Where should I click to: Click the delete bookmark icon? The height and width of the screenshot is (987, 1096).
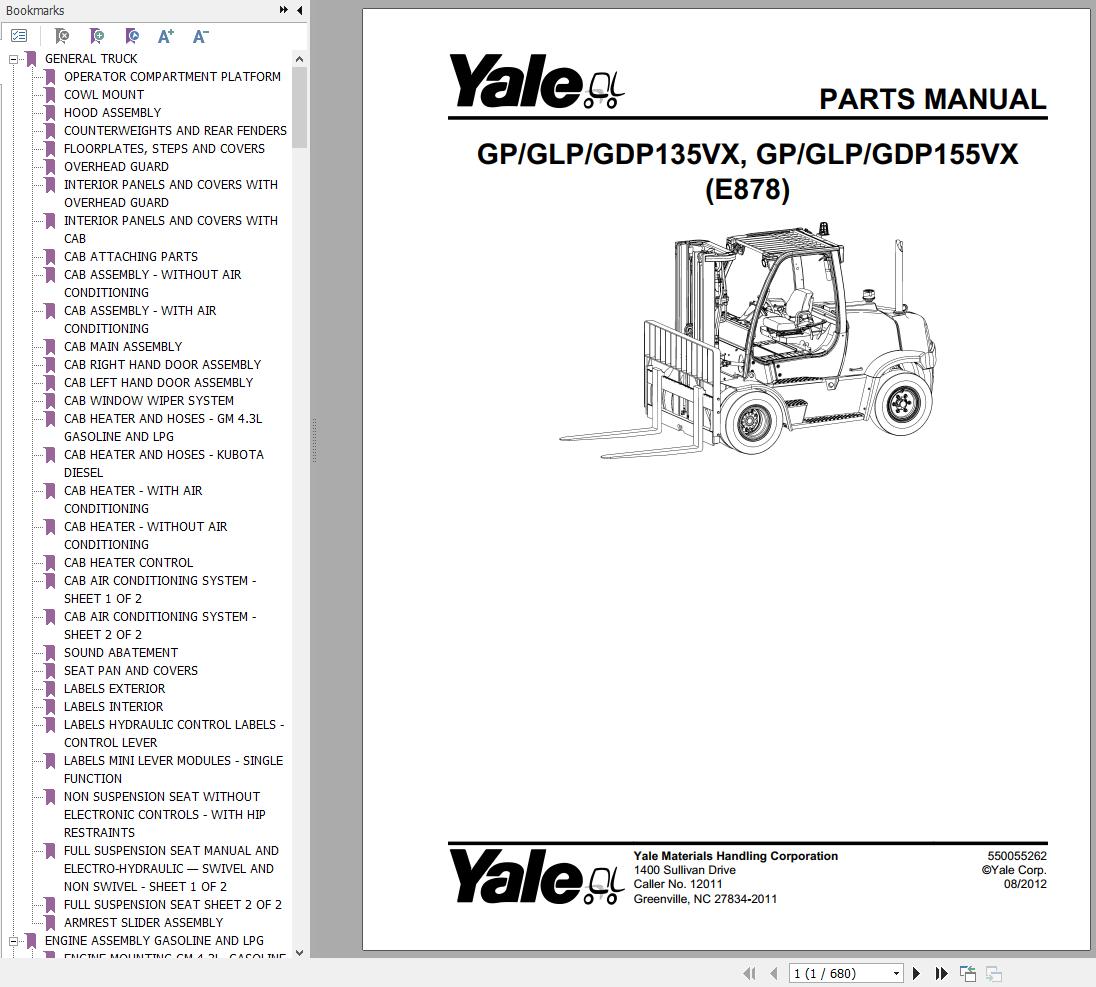[62, 36]
